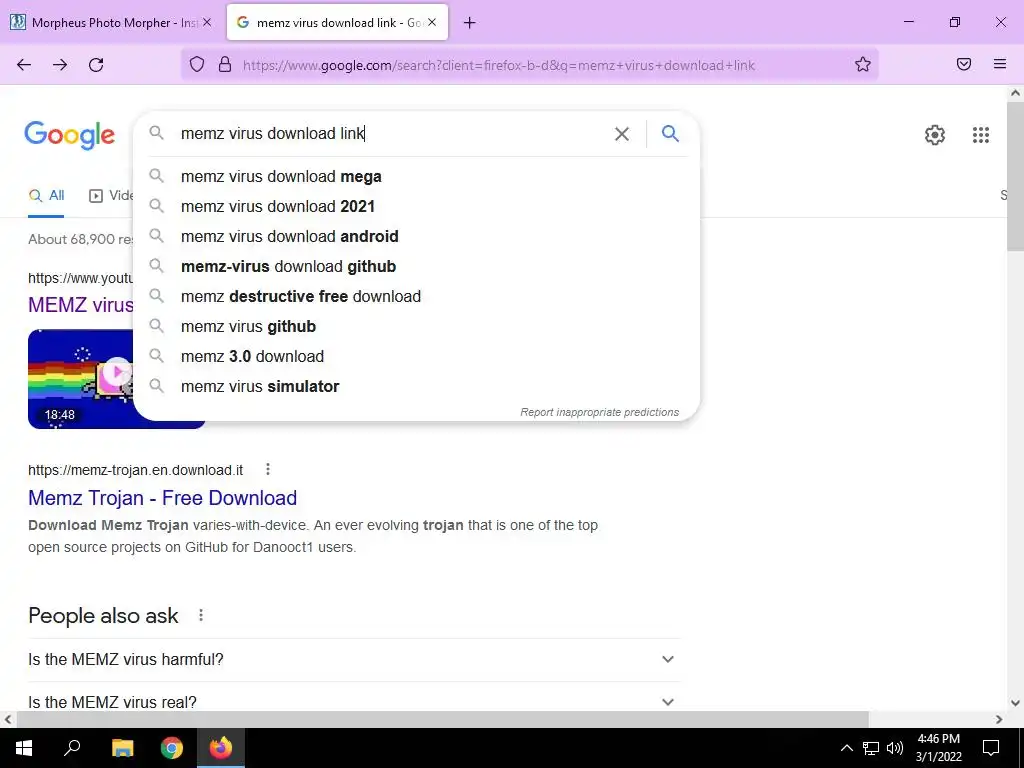
Task: Reload the current page
Action: (x=96, y=65)
